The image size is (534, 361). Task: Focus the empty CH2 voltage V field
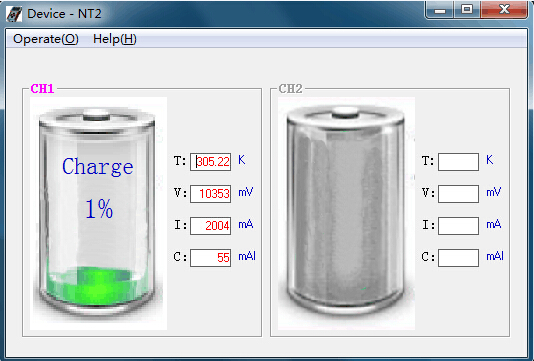pyautogui.click(x=458, y=194)
